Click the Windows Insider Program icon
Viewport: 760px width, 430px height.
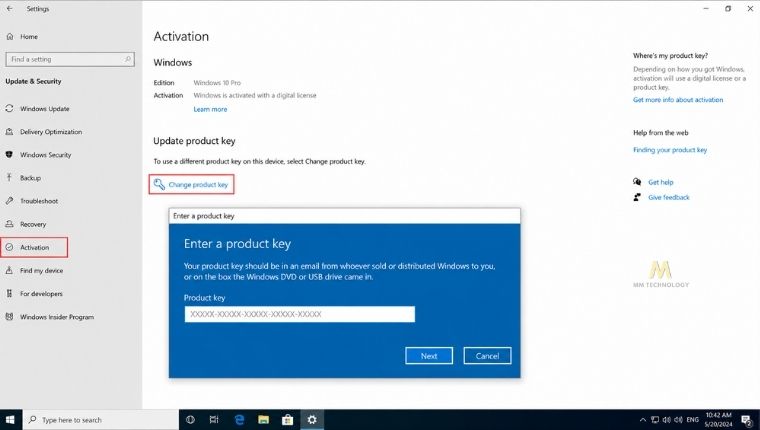click(x=9, y=317)
